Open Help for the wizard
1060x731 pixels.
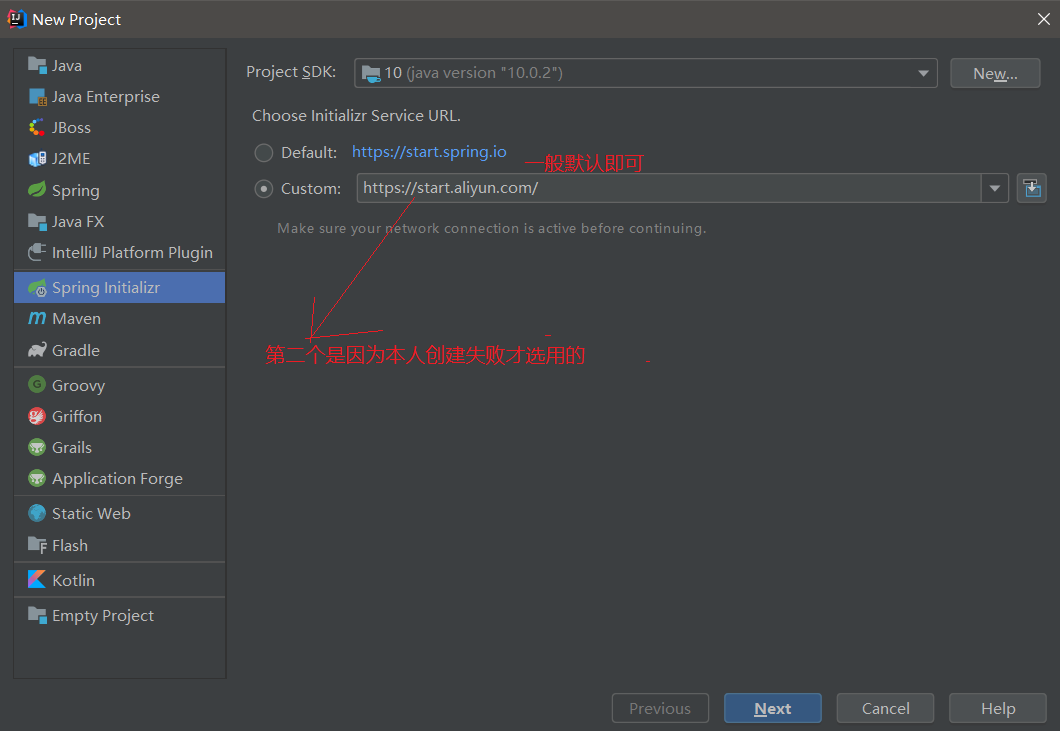[998, 708]
